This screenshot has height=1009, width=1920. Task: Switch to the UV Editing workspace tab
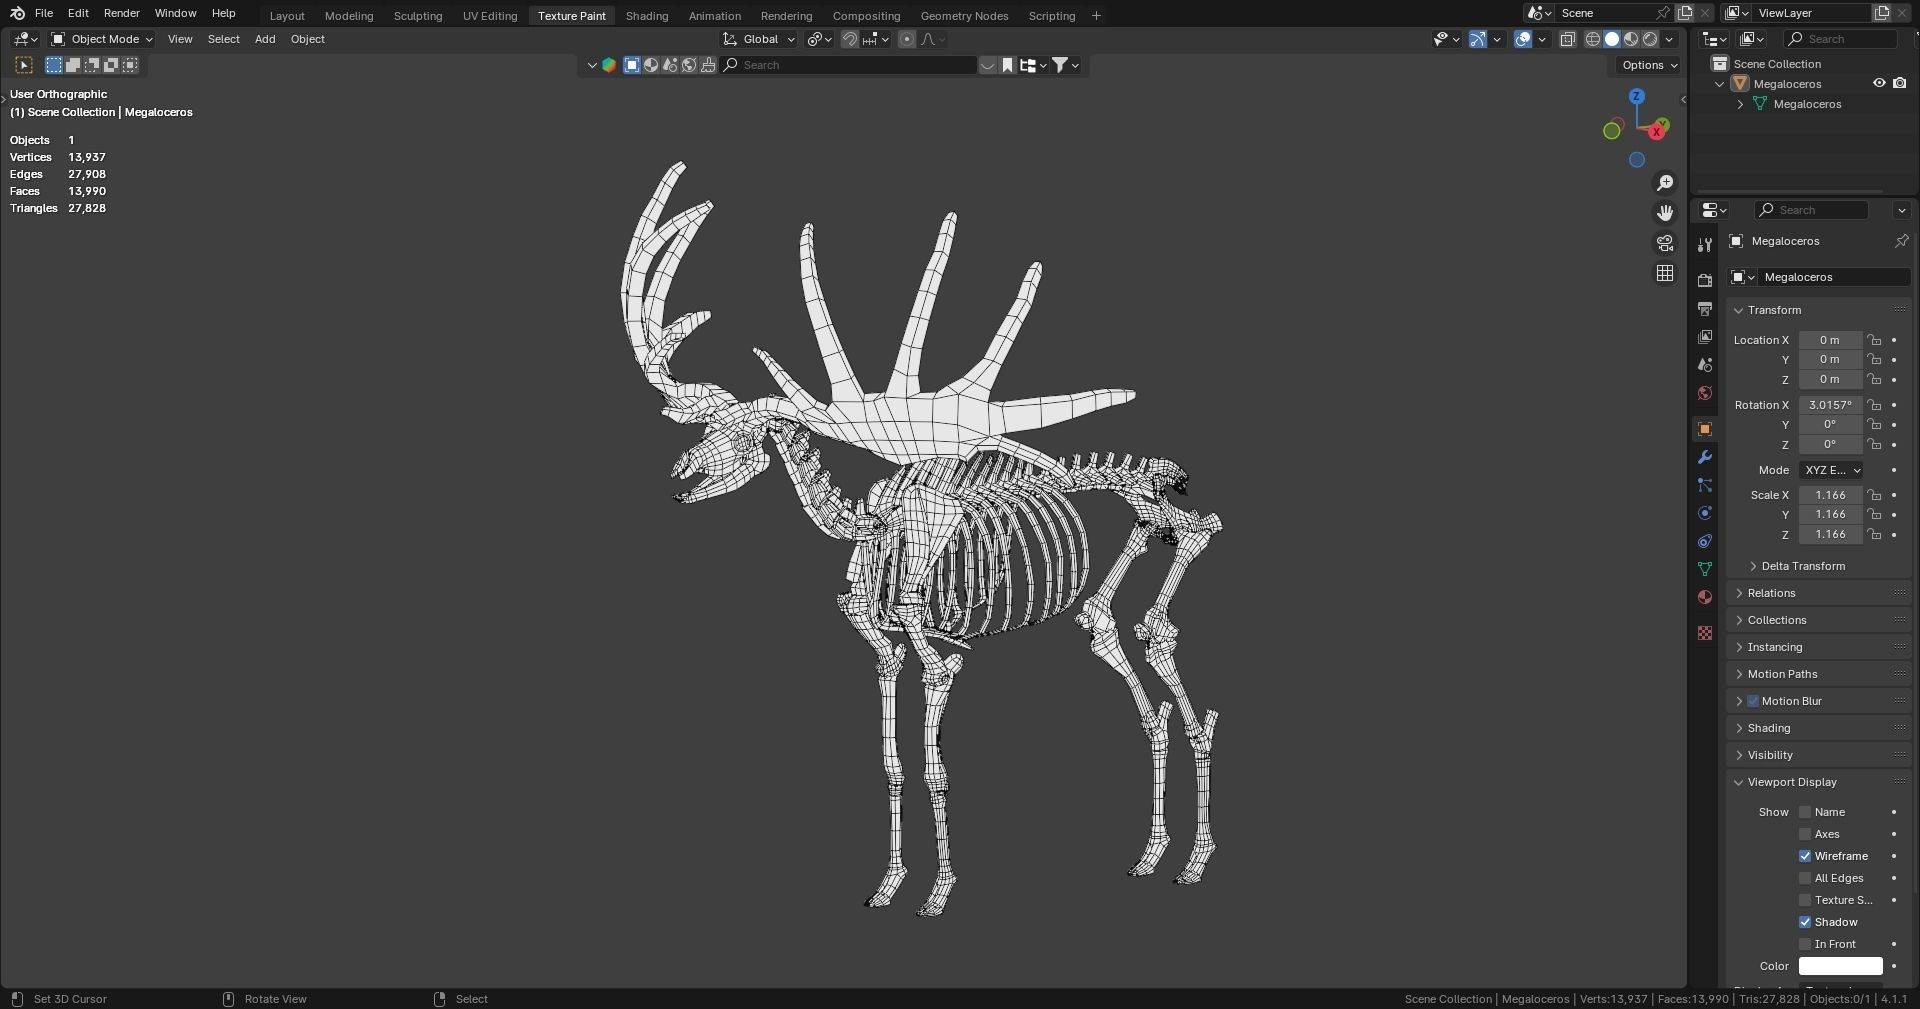pyautogui.click(x=490, y=16)
